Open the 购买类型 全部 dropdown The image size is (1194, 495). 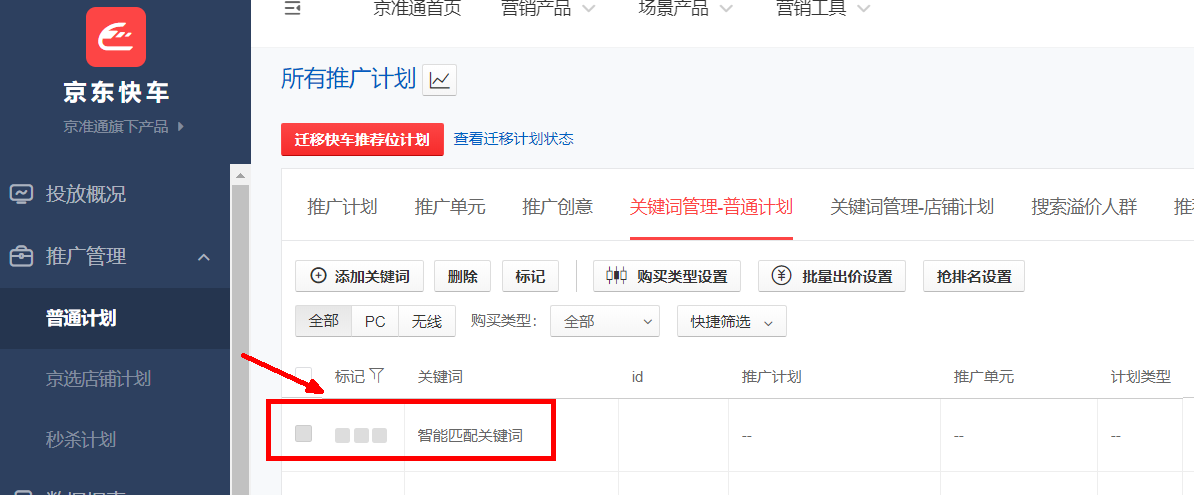(x=605, y=321)
